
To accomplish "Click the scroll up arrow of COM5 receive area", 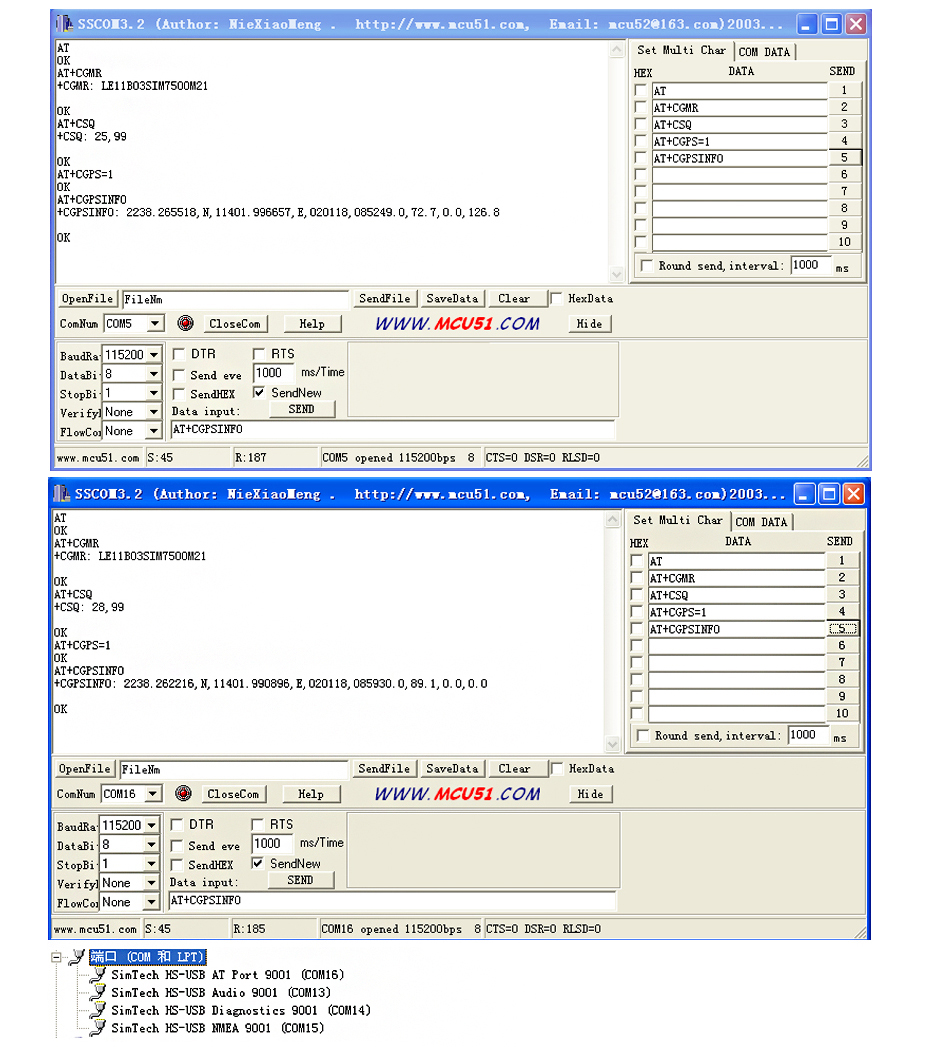I will 617,49.
